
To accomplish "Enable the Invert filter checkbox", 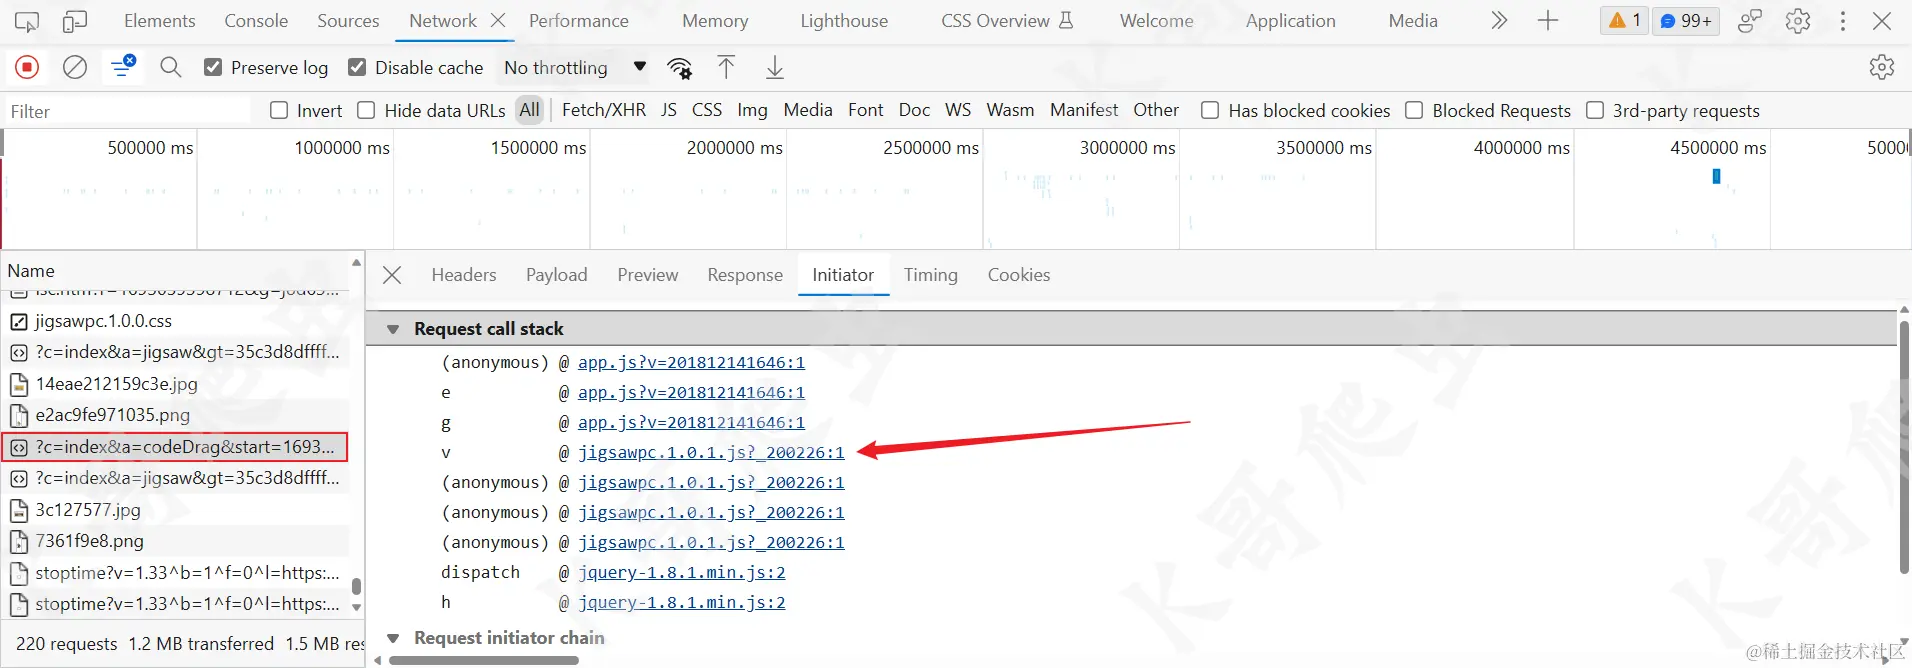I will [x=279, y=110].
